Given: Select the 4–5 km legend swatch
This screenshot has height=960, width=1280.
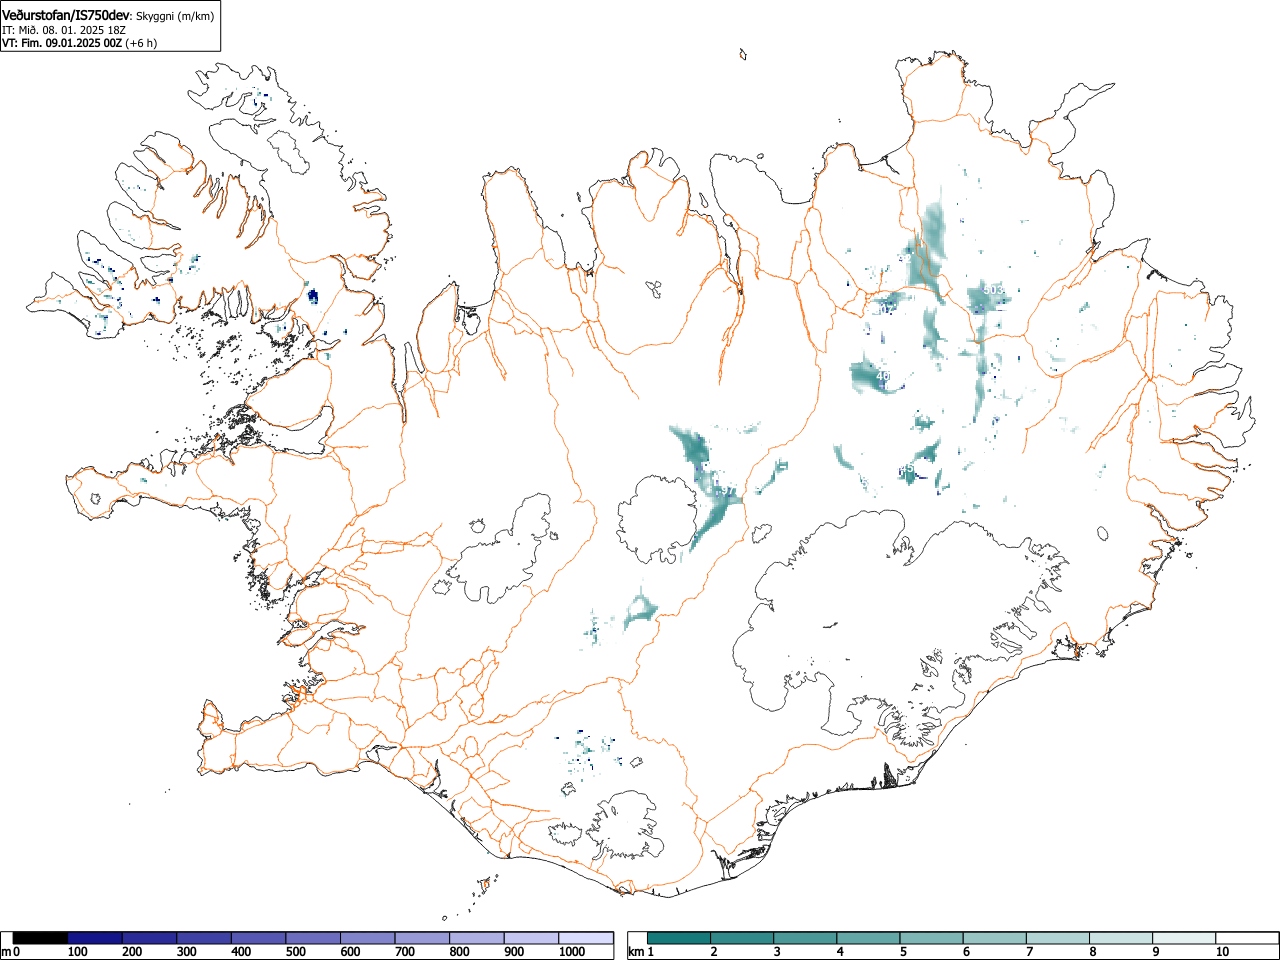Looking at the screenshot, I should 868,938.
